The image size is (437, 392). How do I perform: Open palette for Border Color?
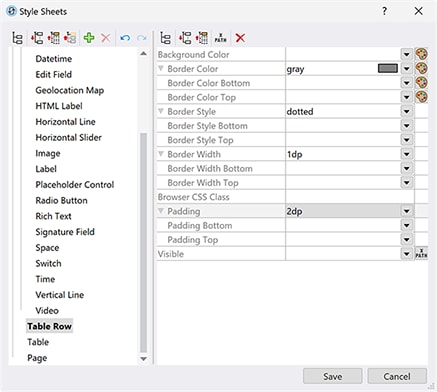pos(421,68)
